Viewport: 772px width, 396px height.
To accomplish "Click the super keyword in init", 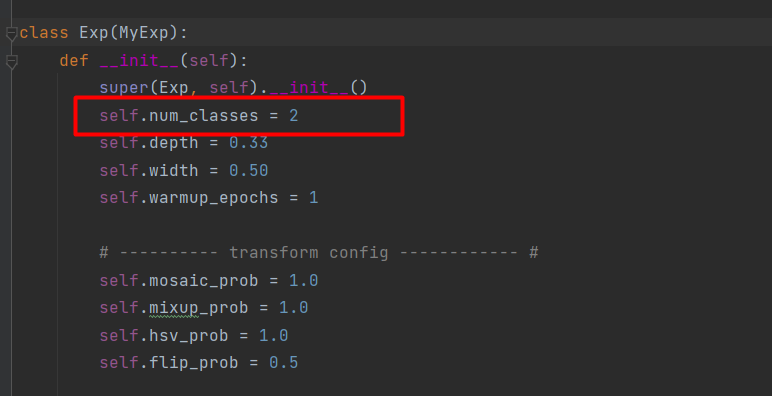I will point(124,88).
